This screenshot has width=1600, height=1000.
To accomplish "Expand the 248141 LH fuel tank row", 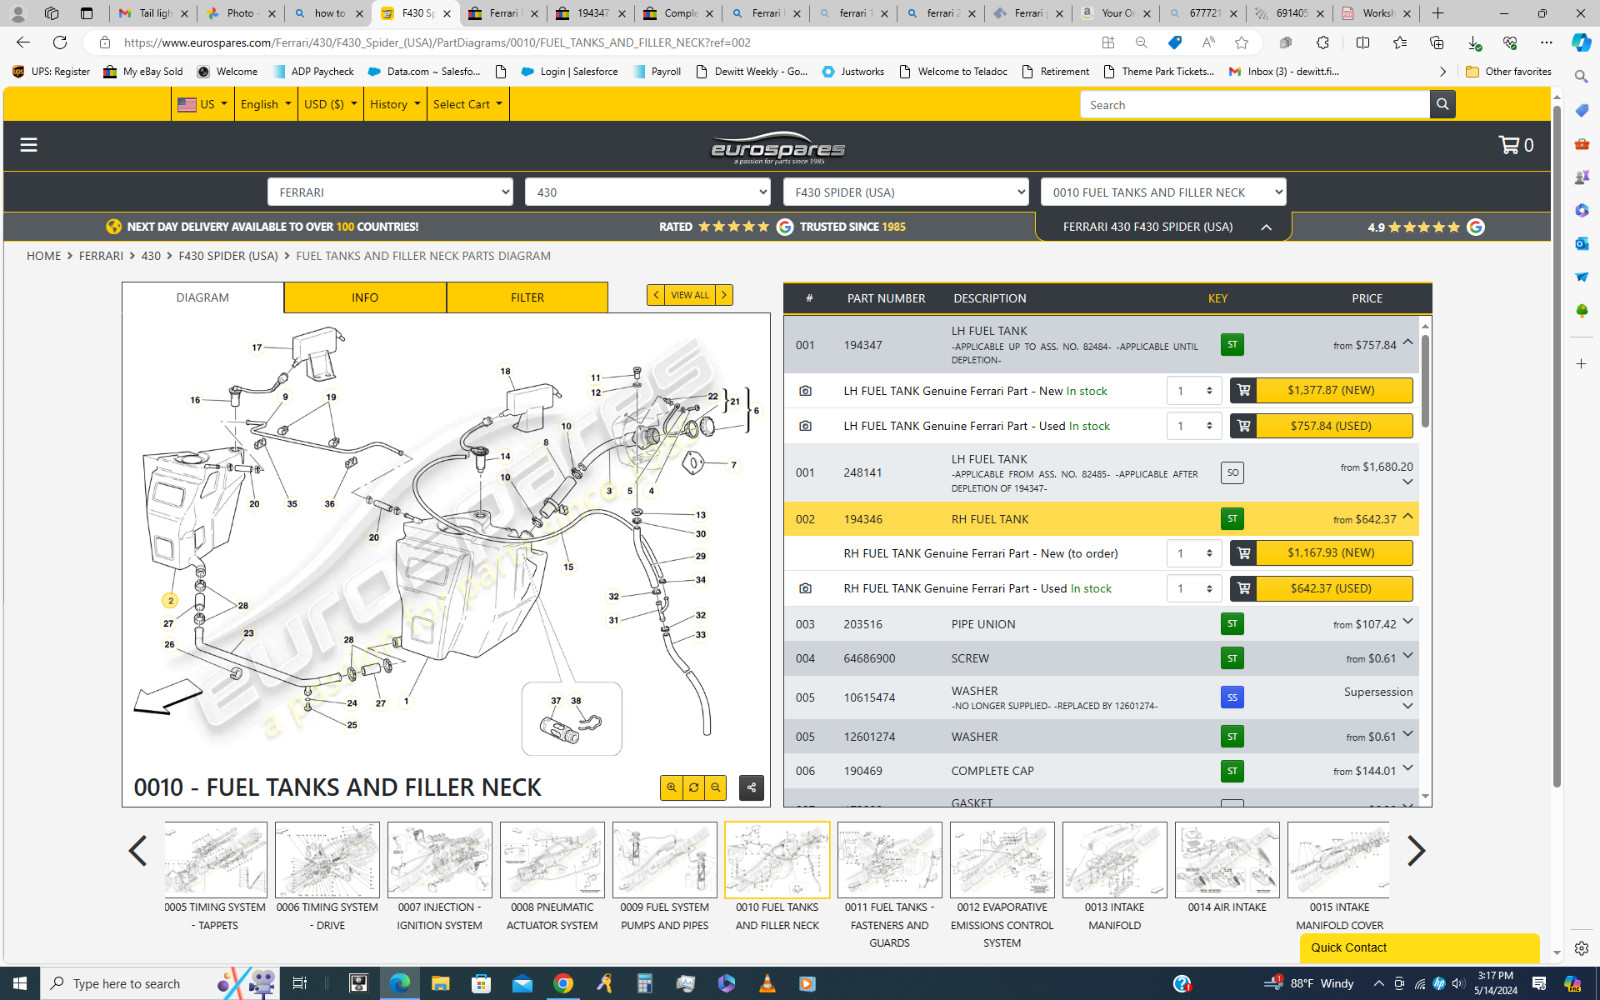I will tap(1408, 482).
